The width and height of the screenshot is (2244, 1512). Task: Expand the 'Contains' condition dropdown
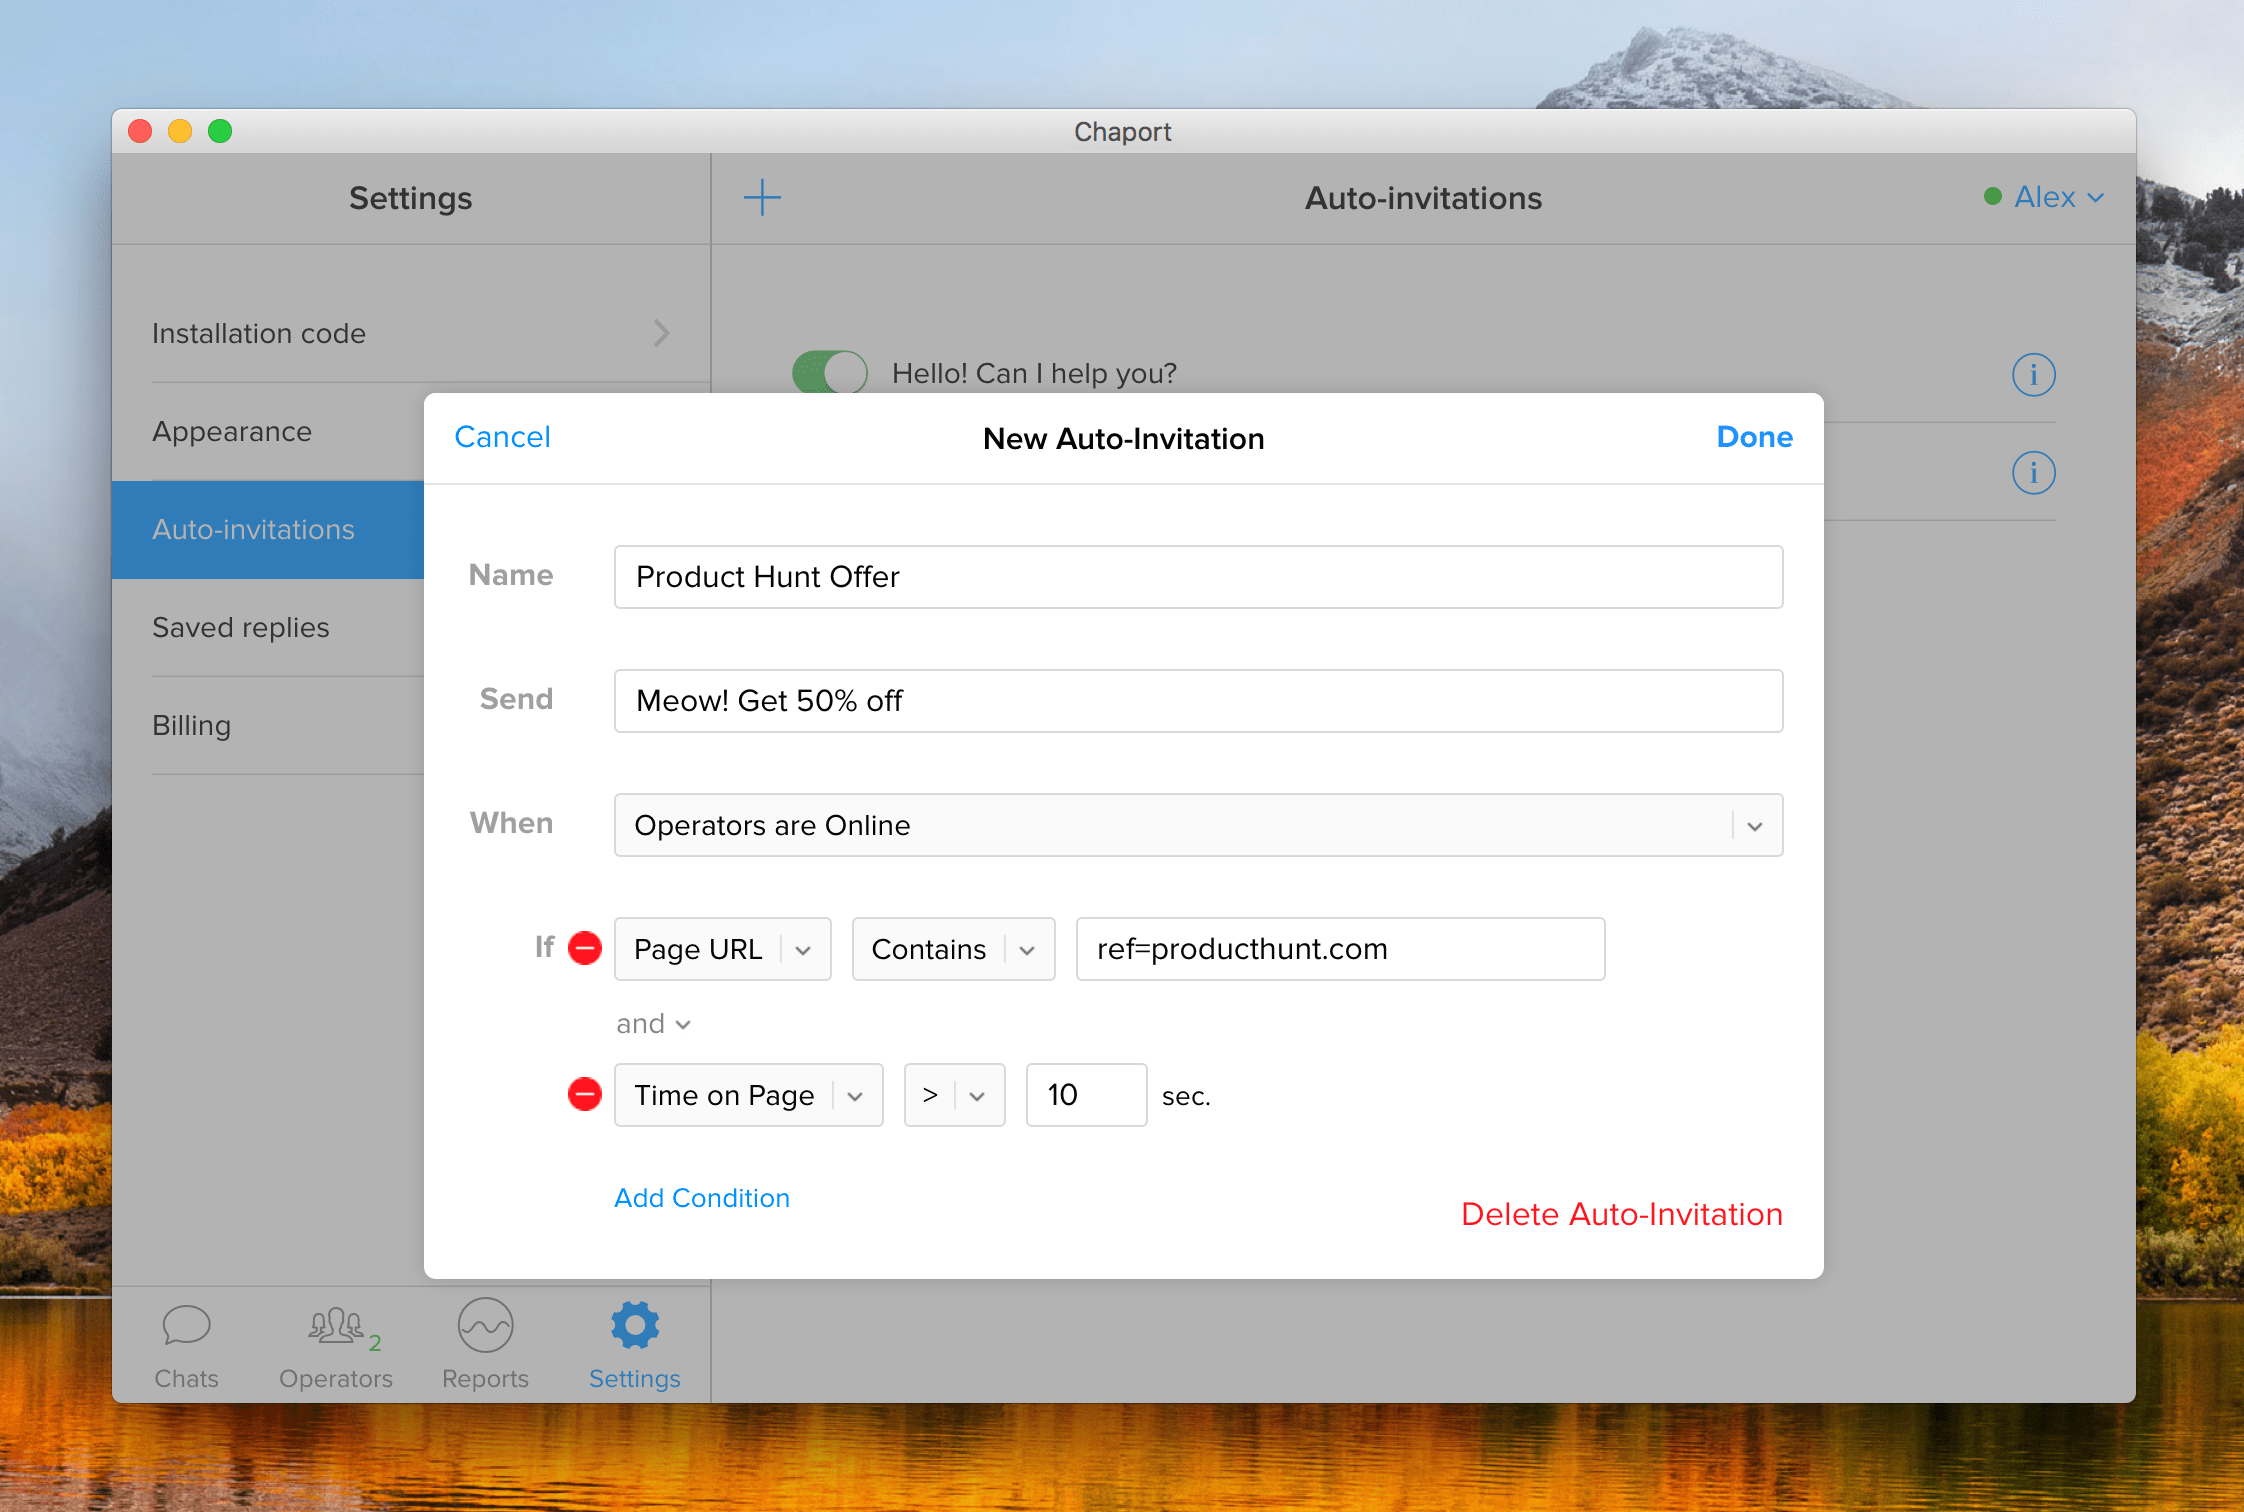(1027, 949)
